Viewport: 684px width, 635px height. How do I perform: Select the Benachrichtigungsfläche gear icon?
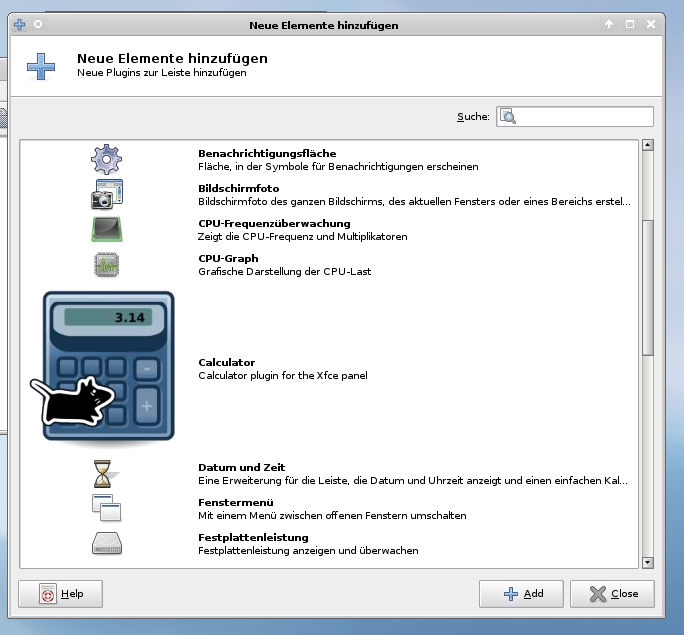click(x=106, y=160)
